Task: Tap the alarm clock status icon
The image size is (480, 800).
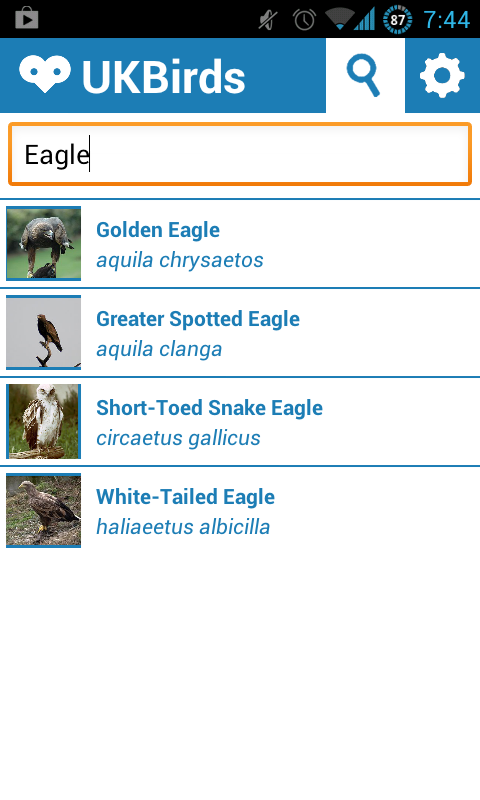Action: [x=305, y=20]
